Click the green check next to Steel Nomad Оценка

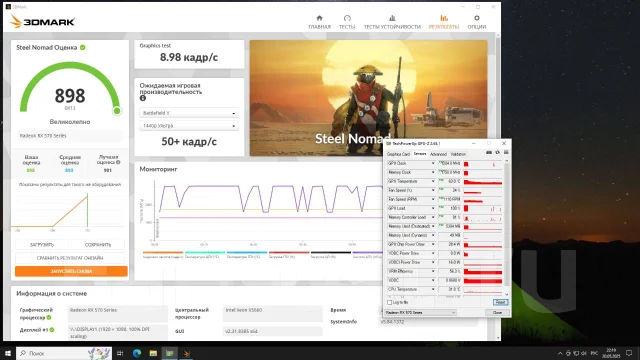(x=83, y=47)
